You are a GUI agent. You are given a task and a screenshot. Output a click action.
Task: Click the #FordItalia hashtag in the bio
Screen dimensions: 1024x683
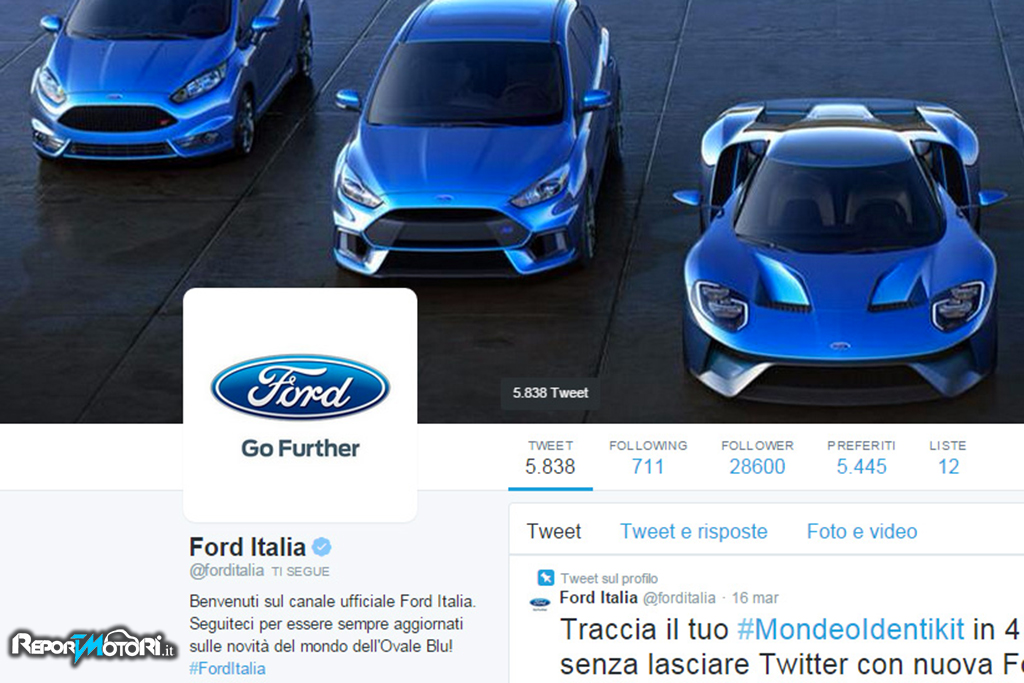tap(227, 669)
